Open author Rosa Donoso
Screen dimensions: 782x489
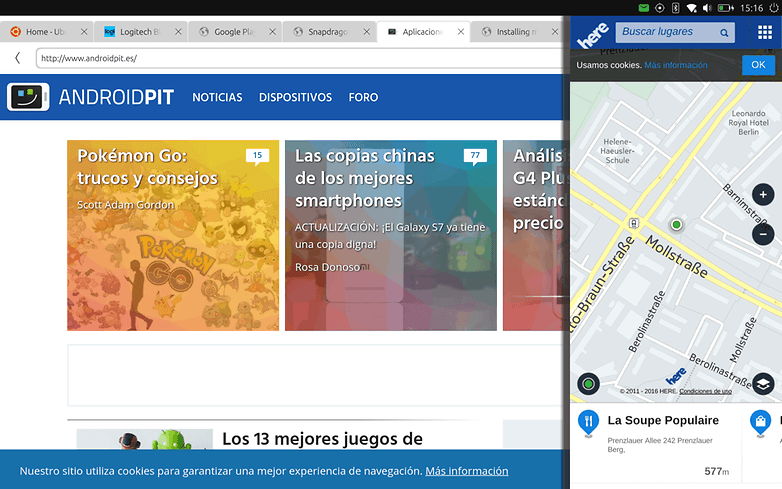(x=327, y=267)
